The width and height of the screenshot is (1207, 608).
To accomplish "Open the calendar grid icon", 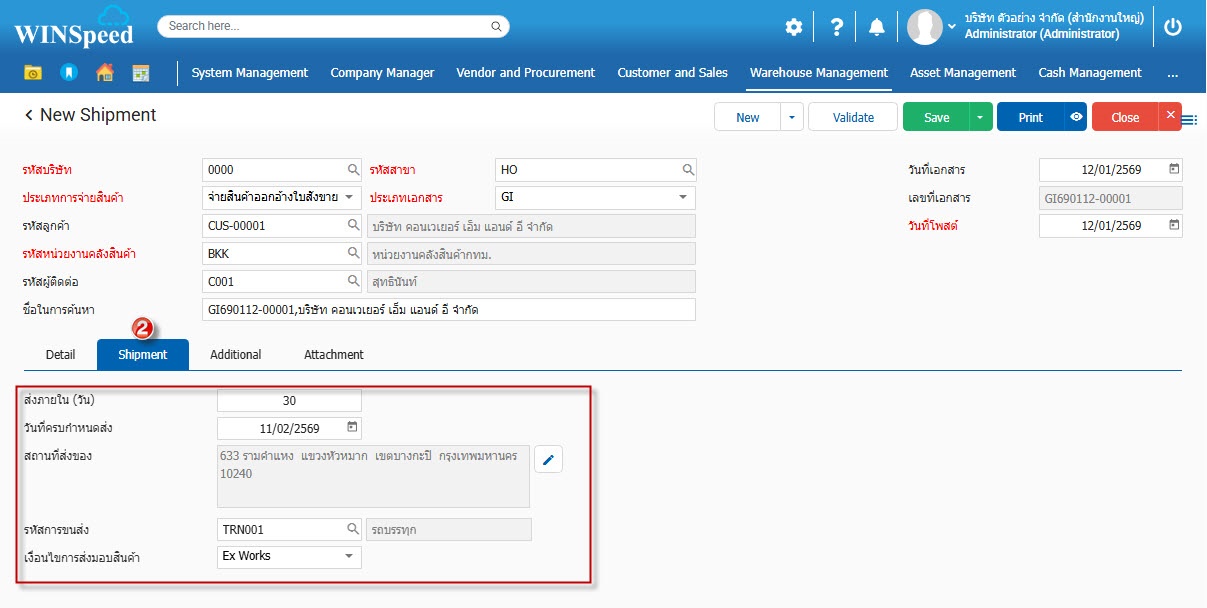I will 140,73.
